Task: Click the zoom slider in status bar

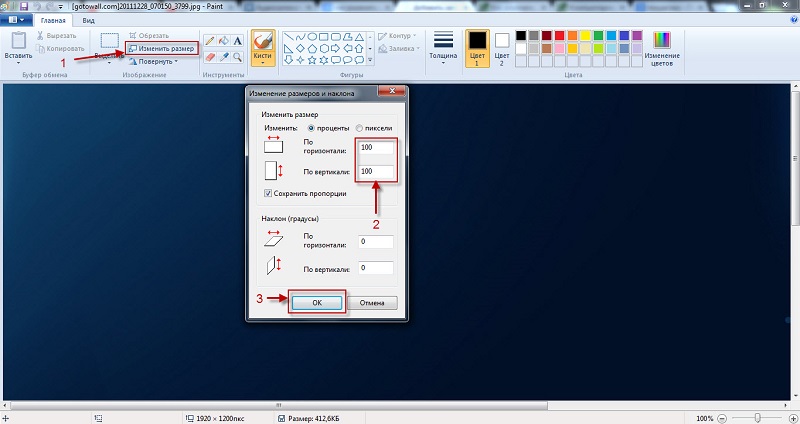Action: (x=758, y=418)
